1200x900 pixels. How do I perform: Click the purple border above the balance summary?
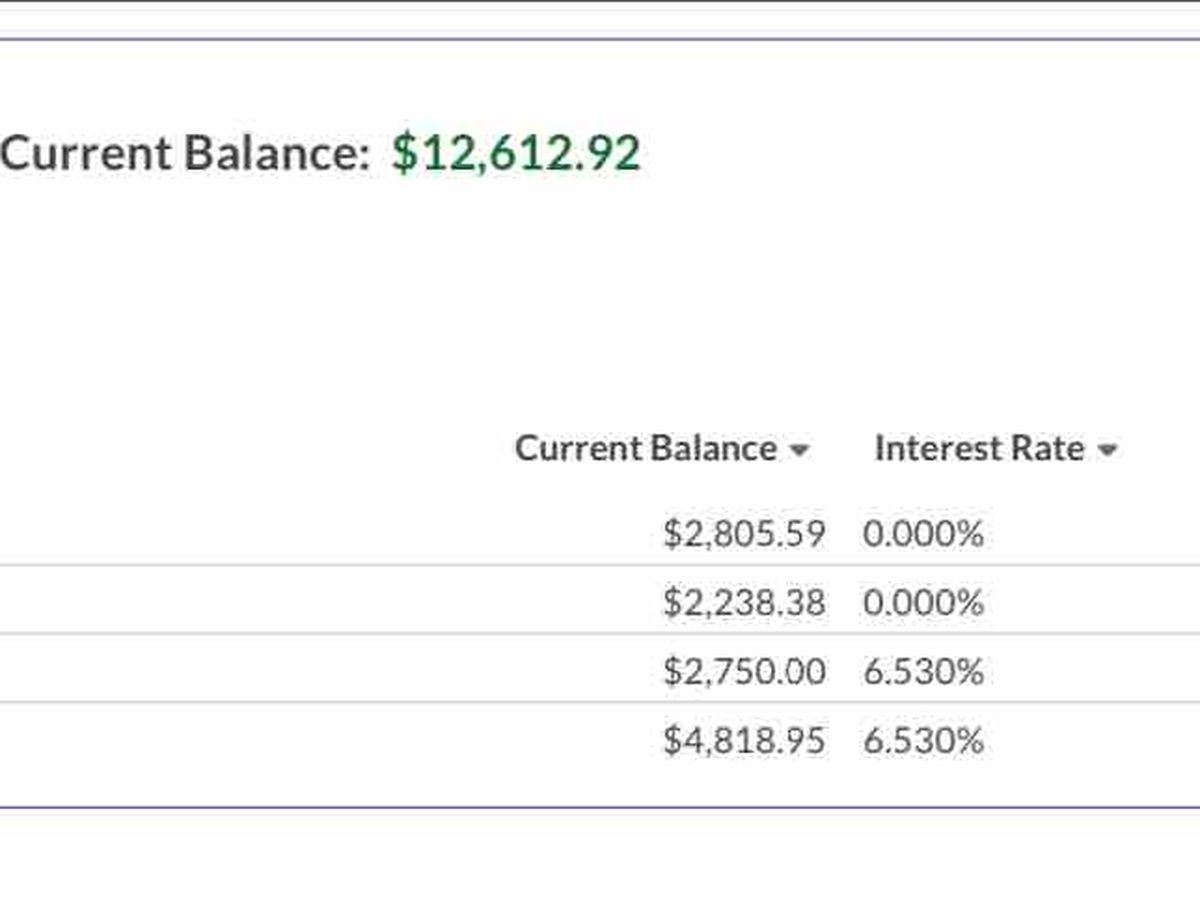[600, 40]
